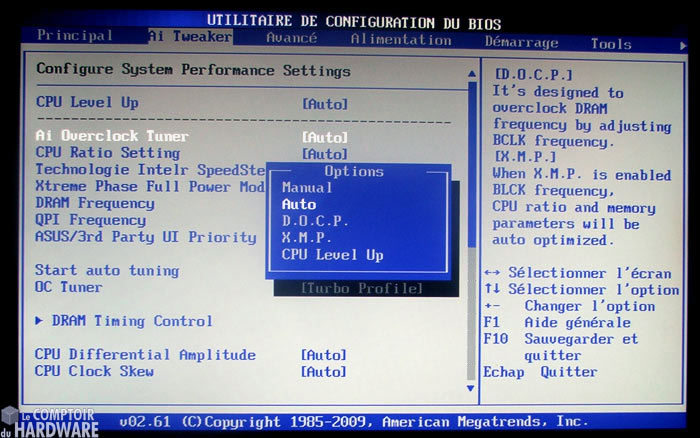Image resolution: width=700 pixels, height=438 pixels.
Task: Open the CPU Level Up [Auto] value
Action: 325,104
